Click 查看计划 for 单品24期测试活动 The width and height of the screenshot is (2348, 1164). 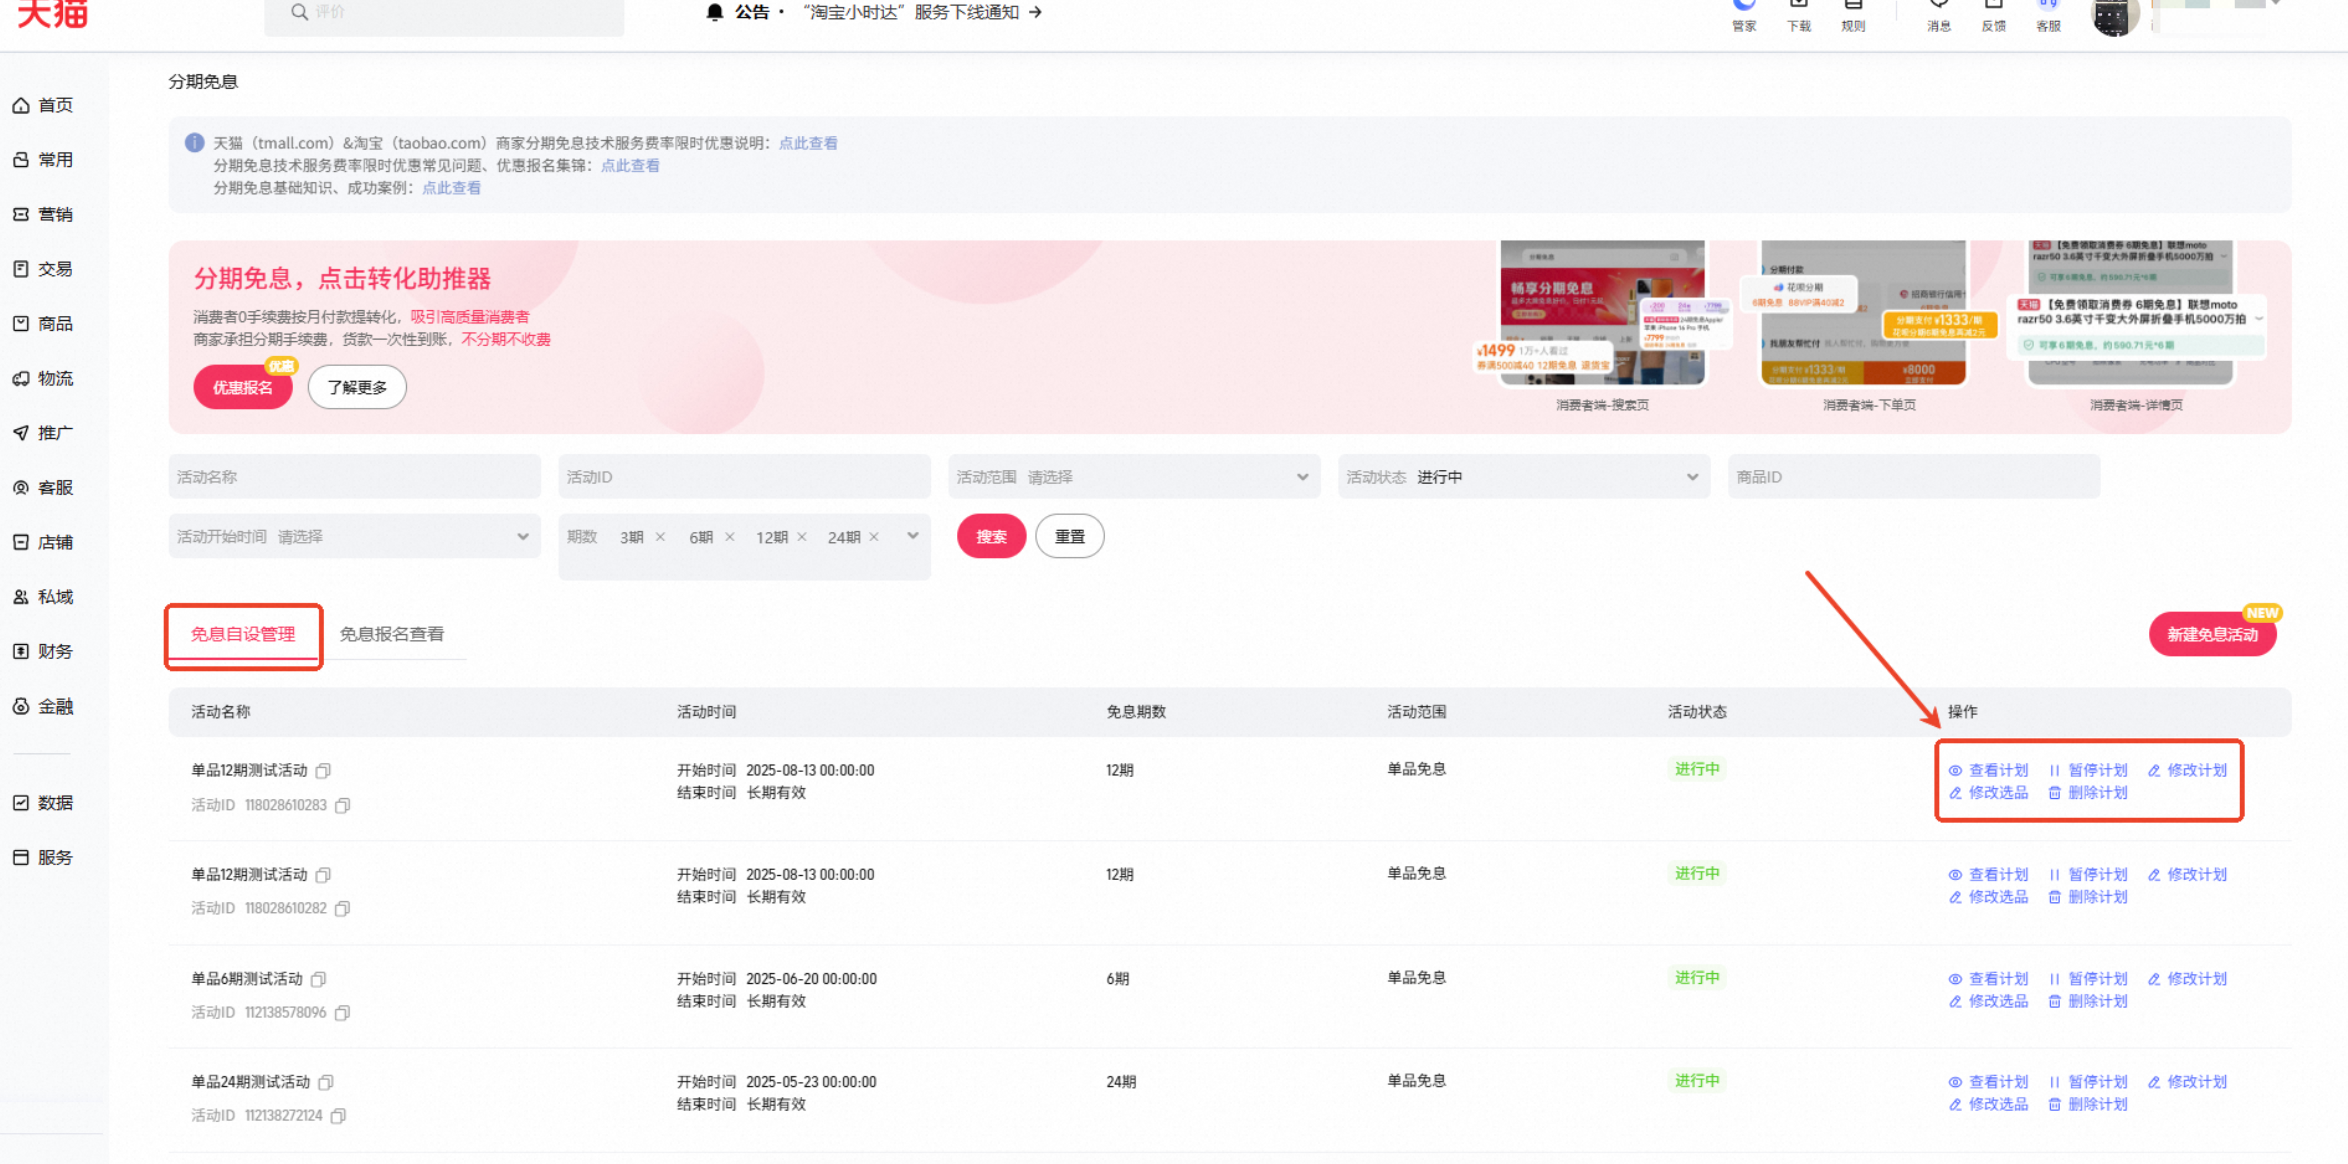[1988, 1082]
